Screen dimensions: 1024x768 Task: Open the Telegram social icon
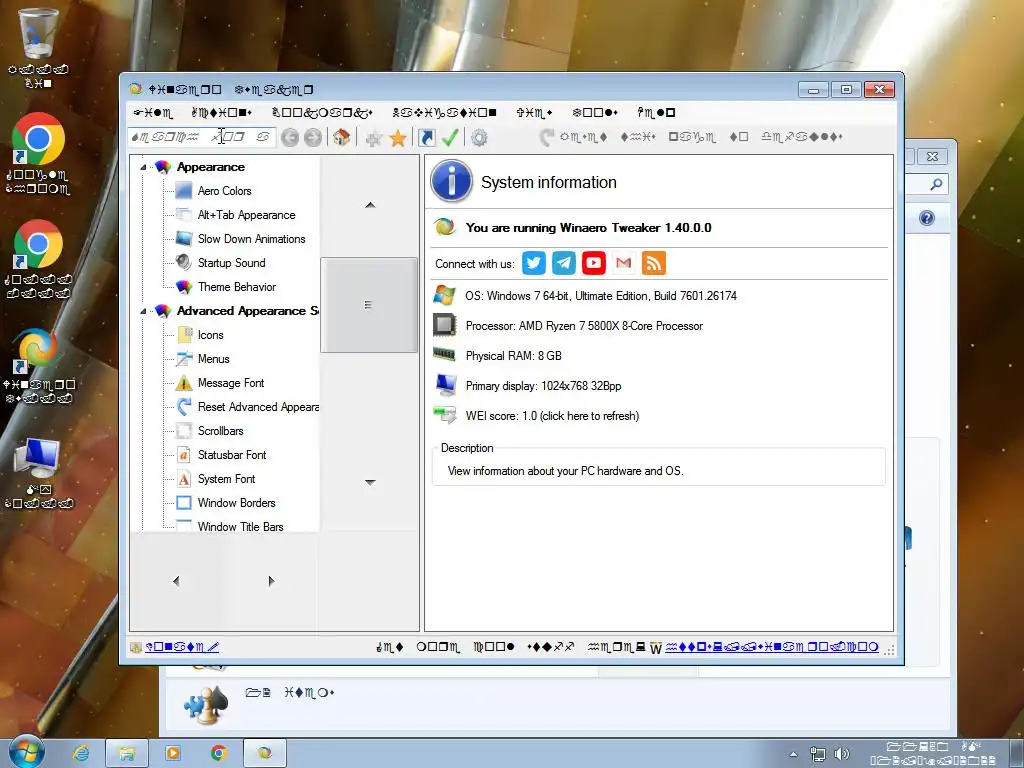(564, 263)
